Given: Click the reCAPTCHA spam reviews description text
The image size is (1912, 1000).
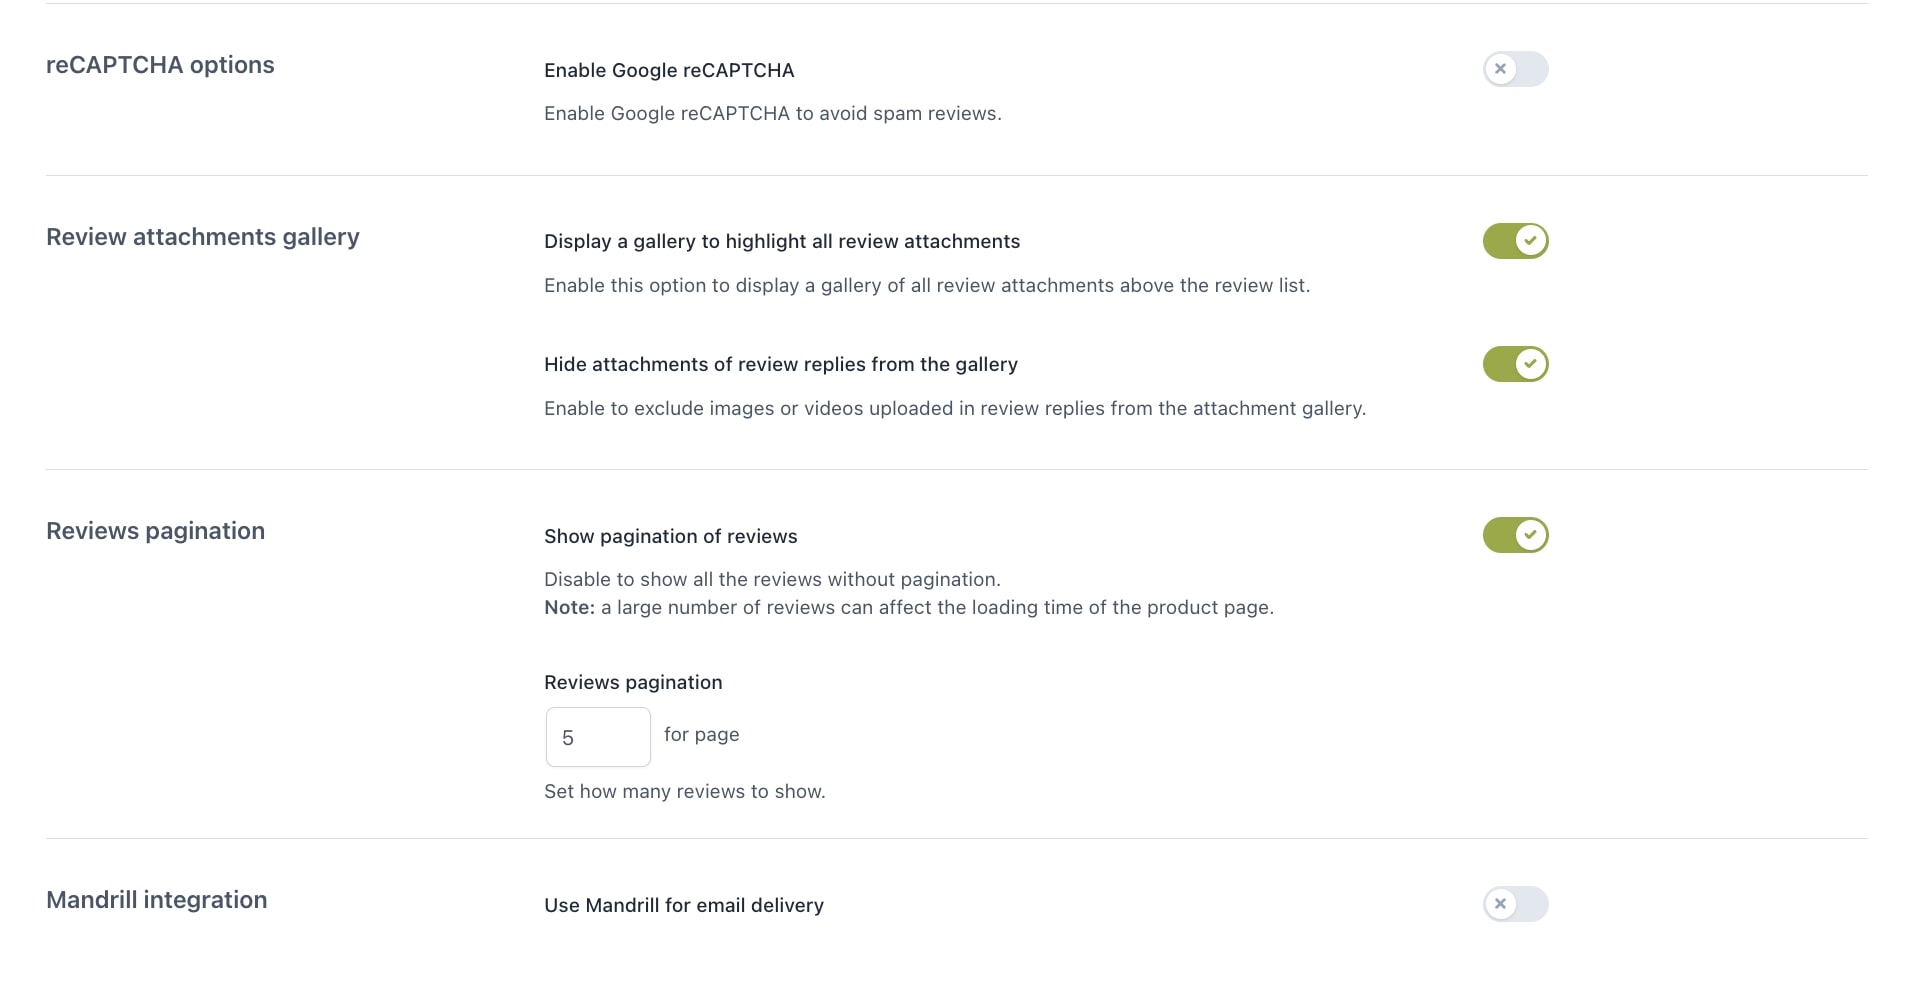Looking at the screenshot, I should [x=772, y=113].
